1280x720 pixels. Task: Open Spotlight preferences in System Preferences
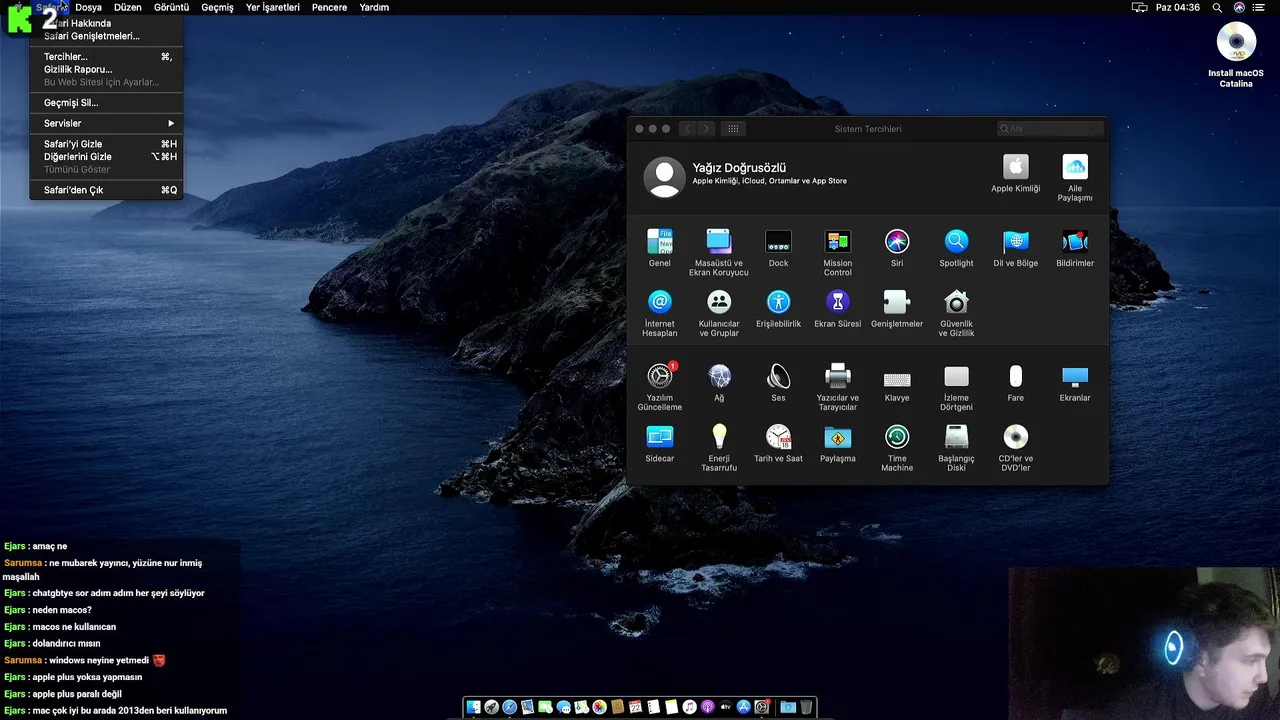[956, 249]
